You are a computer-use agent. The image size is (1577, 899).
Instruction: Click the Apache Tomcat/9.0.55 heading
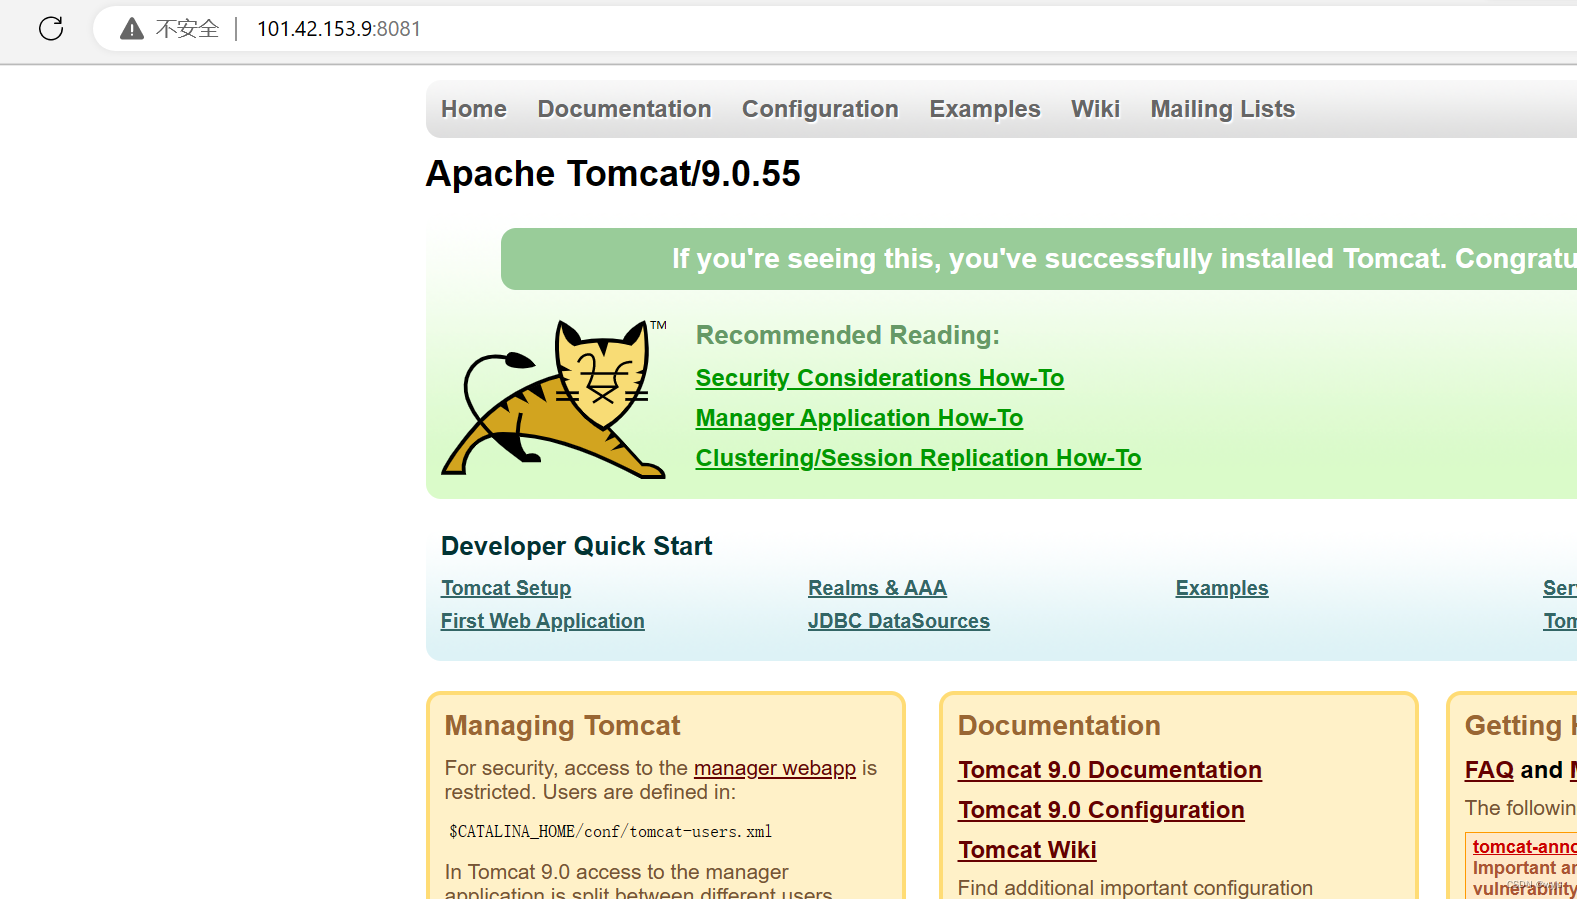(613, 174)
